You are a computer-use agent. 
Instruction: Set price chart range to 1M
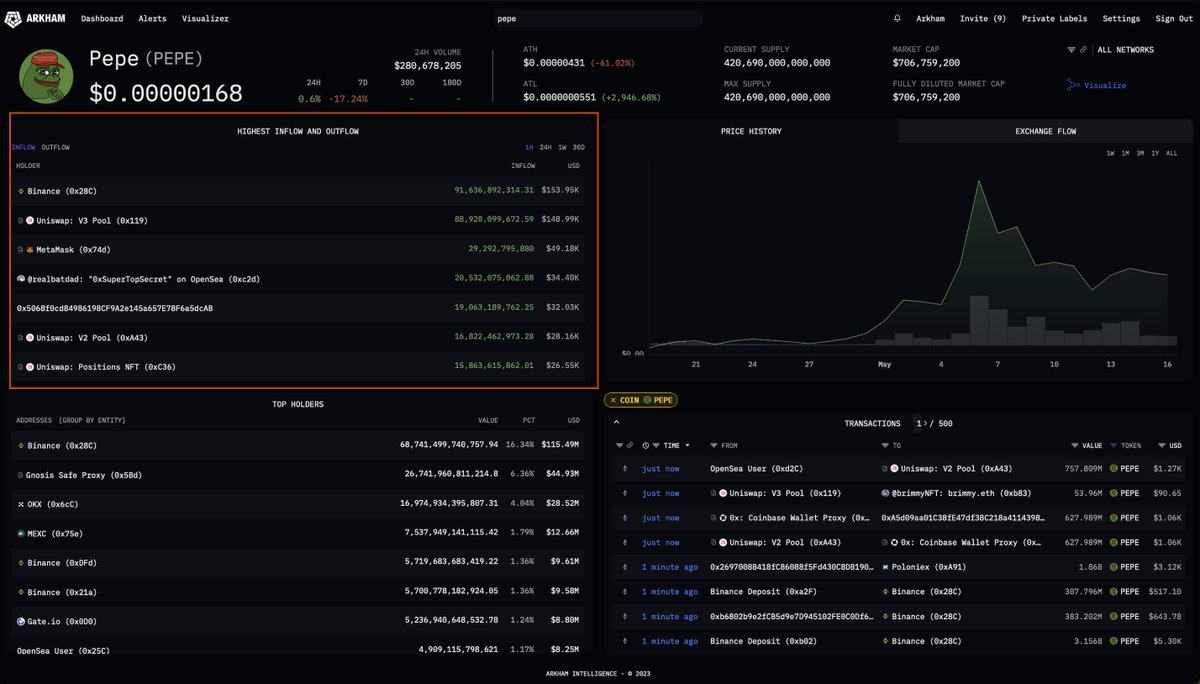tap(1125, 153)
